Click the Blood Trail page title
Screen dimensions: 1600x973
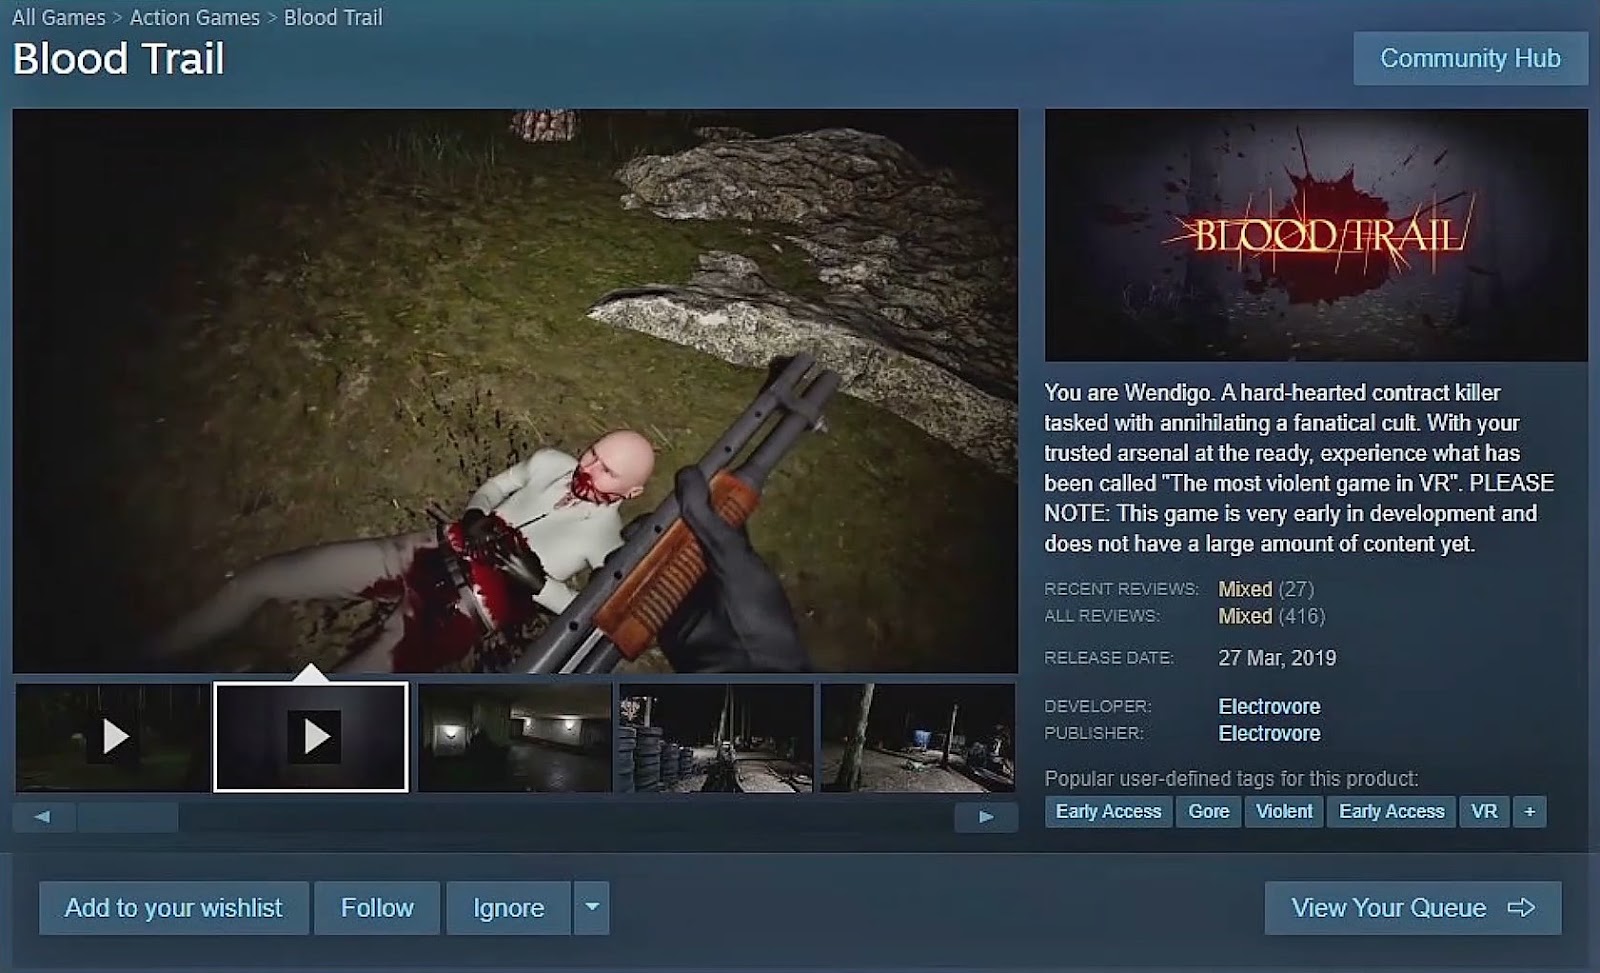(118, 59)
